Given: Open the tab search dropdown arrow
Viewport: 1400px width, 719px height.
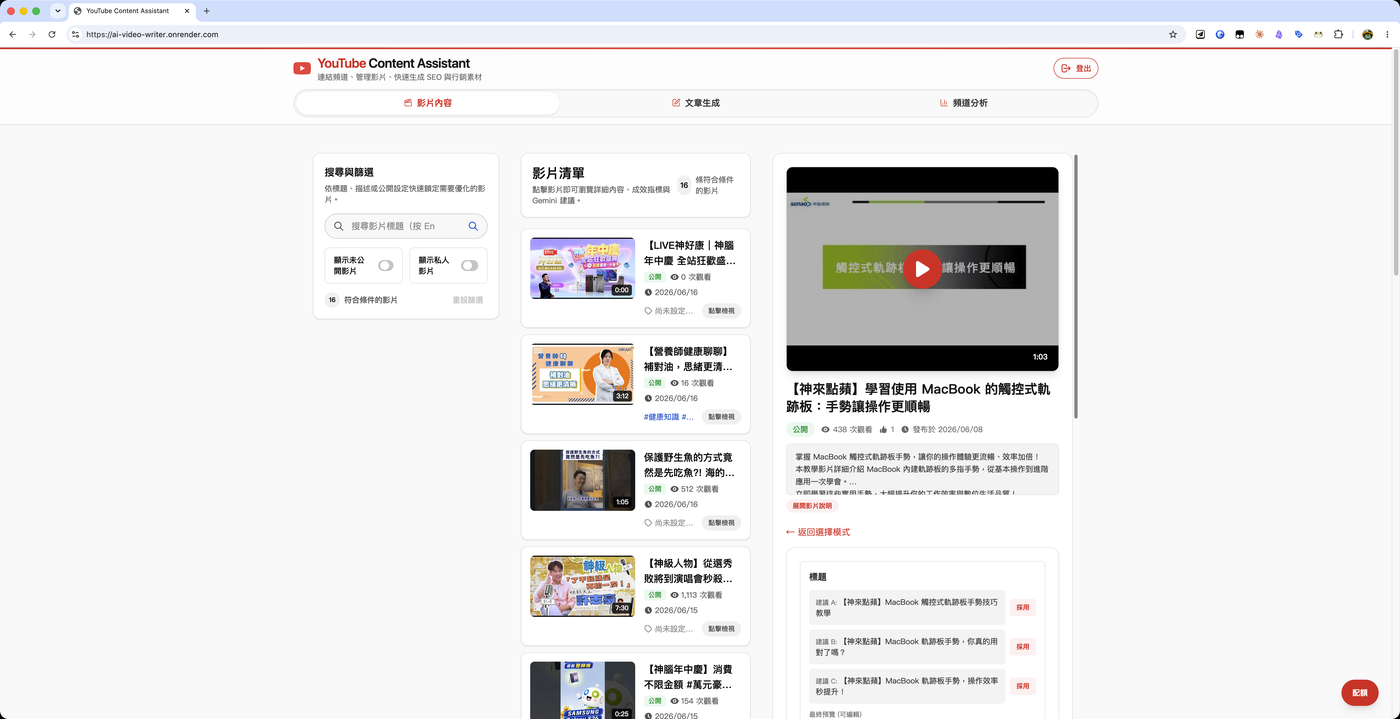Looking at the screenshot, I should [58, 11].
